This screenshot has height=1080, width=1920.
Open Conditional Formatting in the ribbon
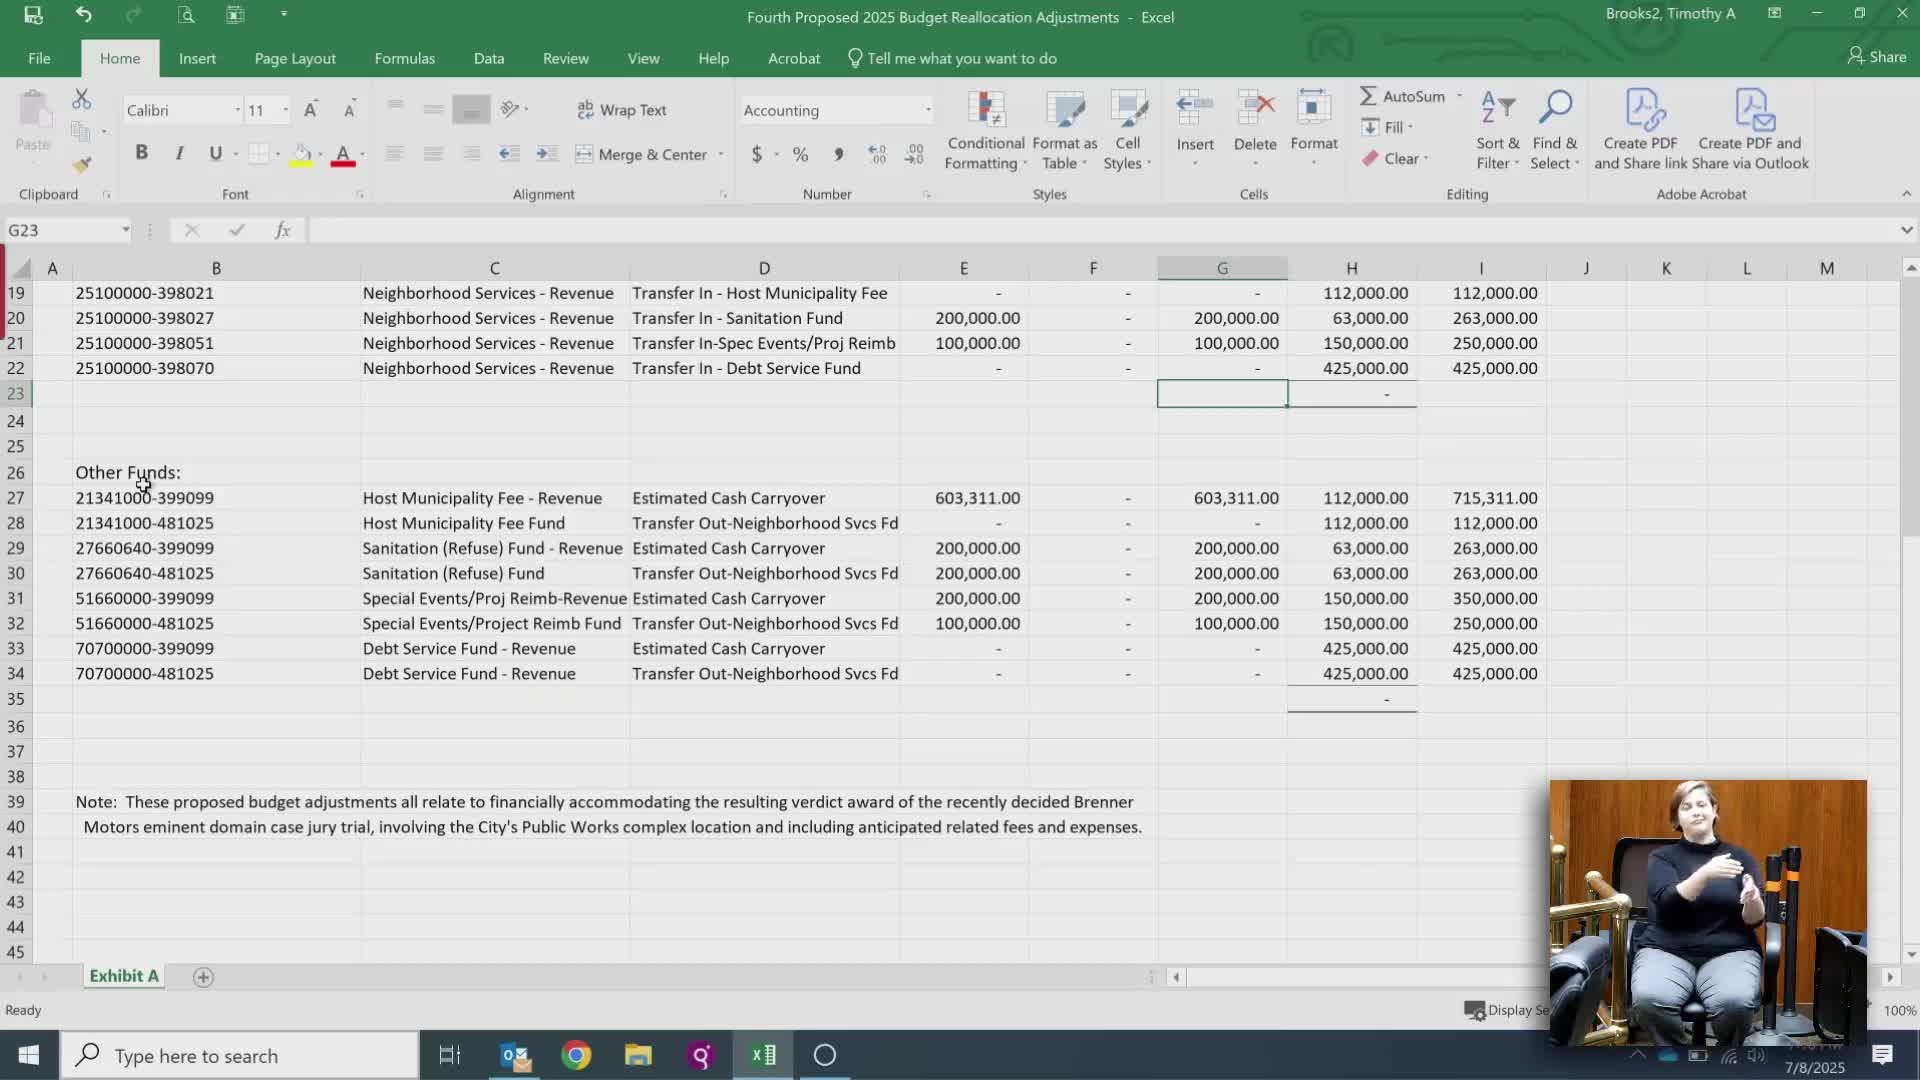click(x=985, y=130)
